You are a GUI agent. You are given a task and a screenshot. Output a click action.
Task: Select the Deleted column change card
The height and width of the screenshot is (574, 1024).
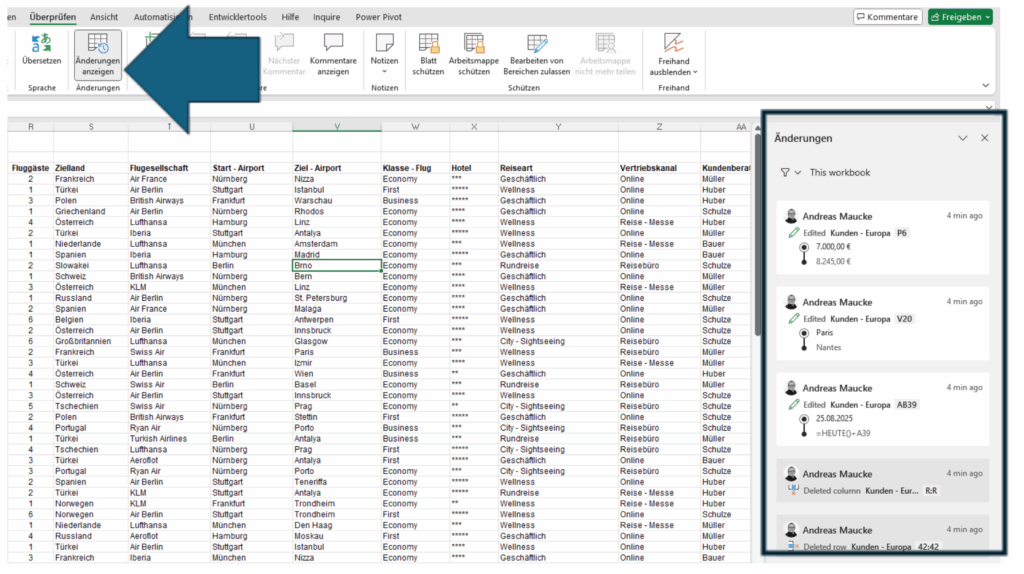coord(882,481)
